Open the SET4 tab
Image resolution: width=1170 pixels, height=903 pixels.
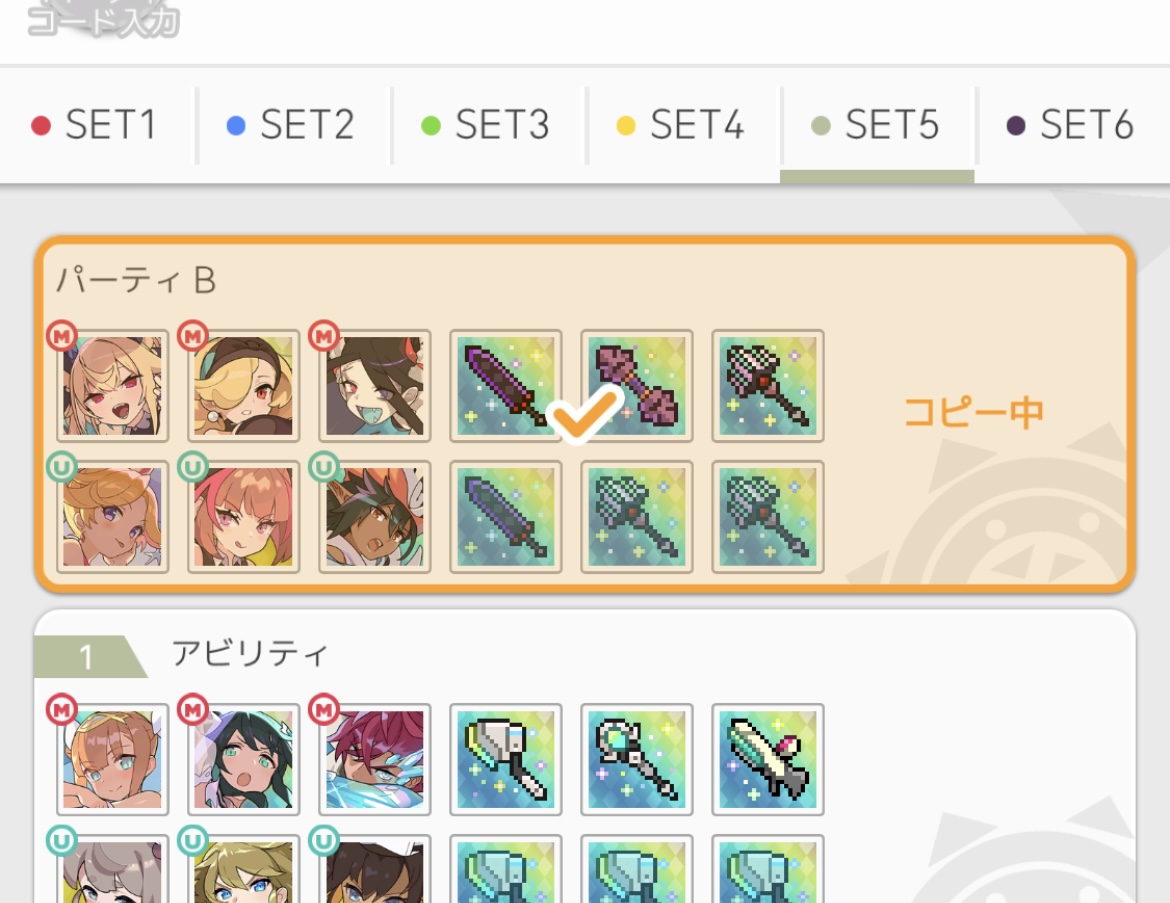point(682,125)
